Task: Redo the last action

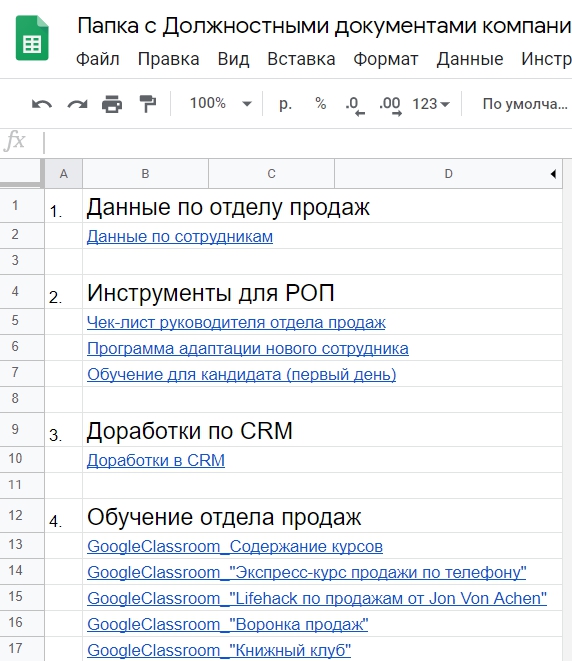Action: (78, 104)
